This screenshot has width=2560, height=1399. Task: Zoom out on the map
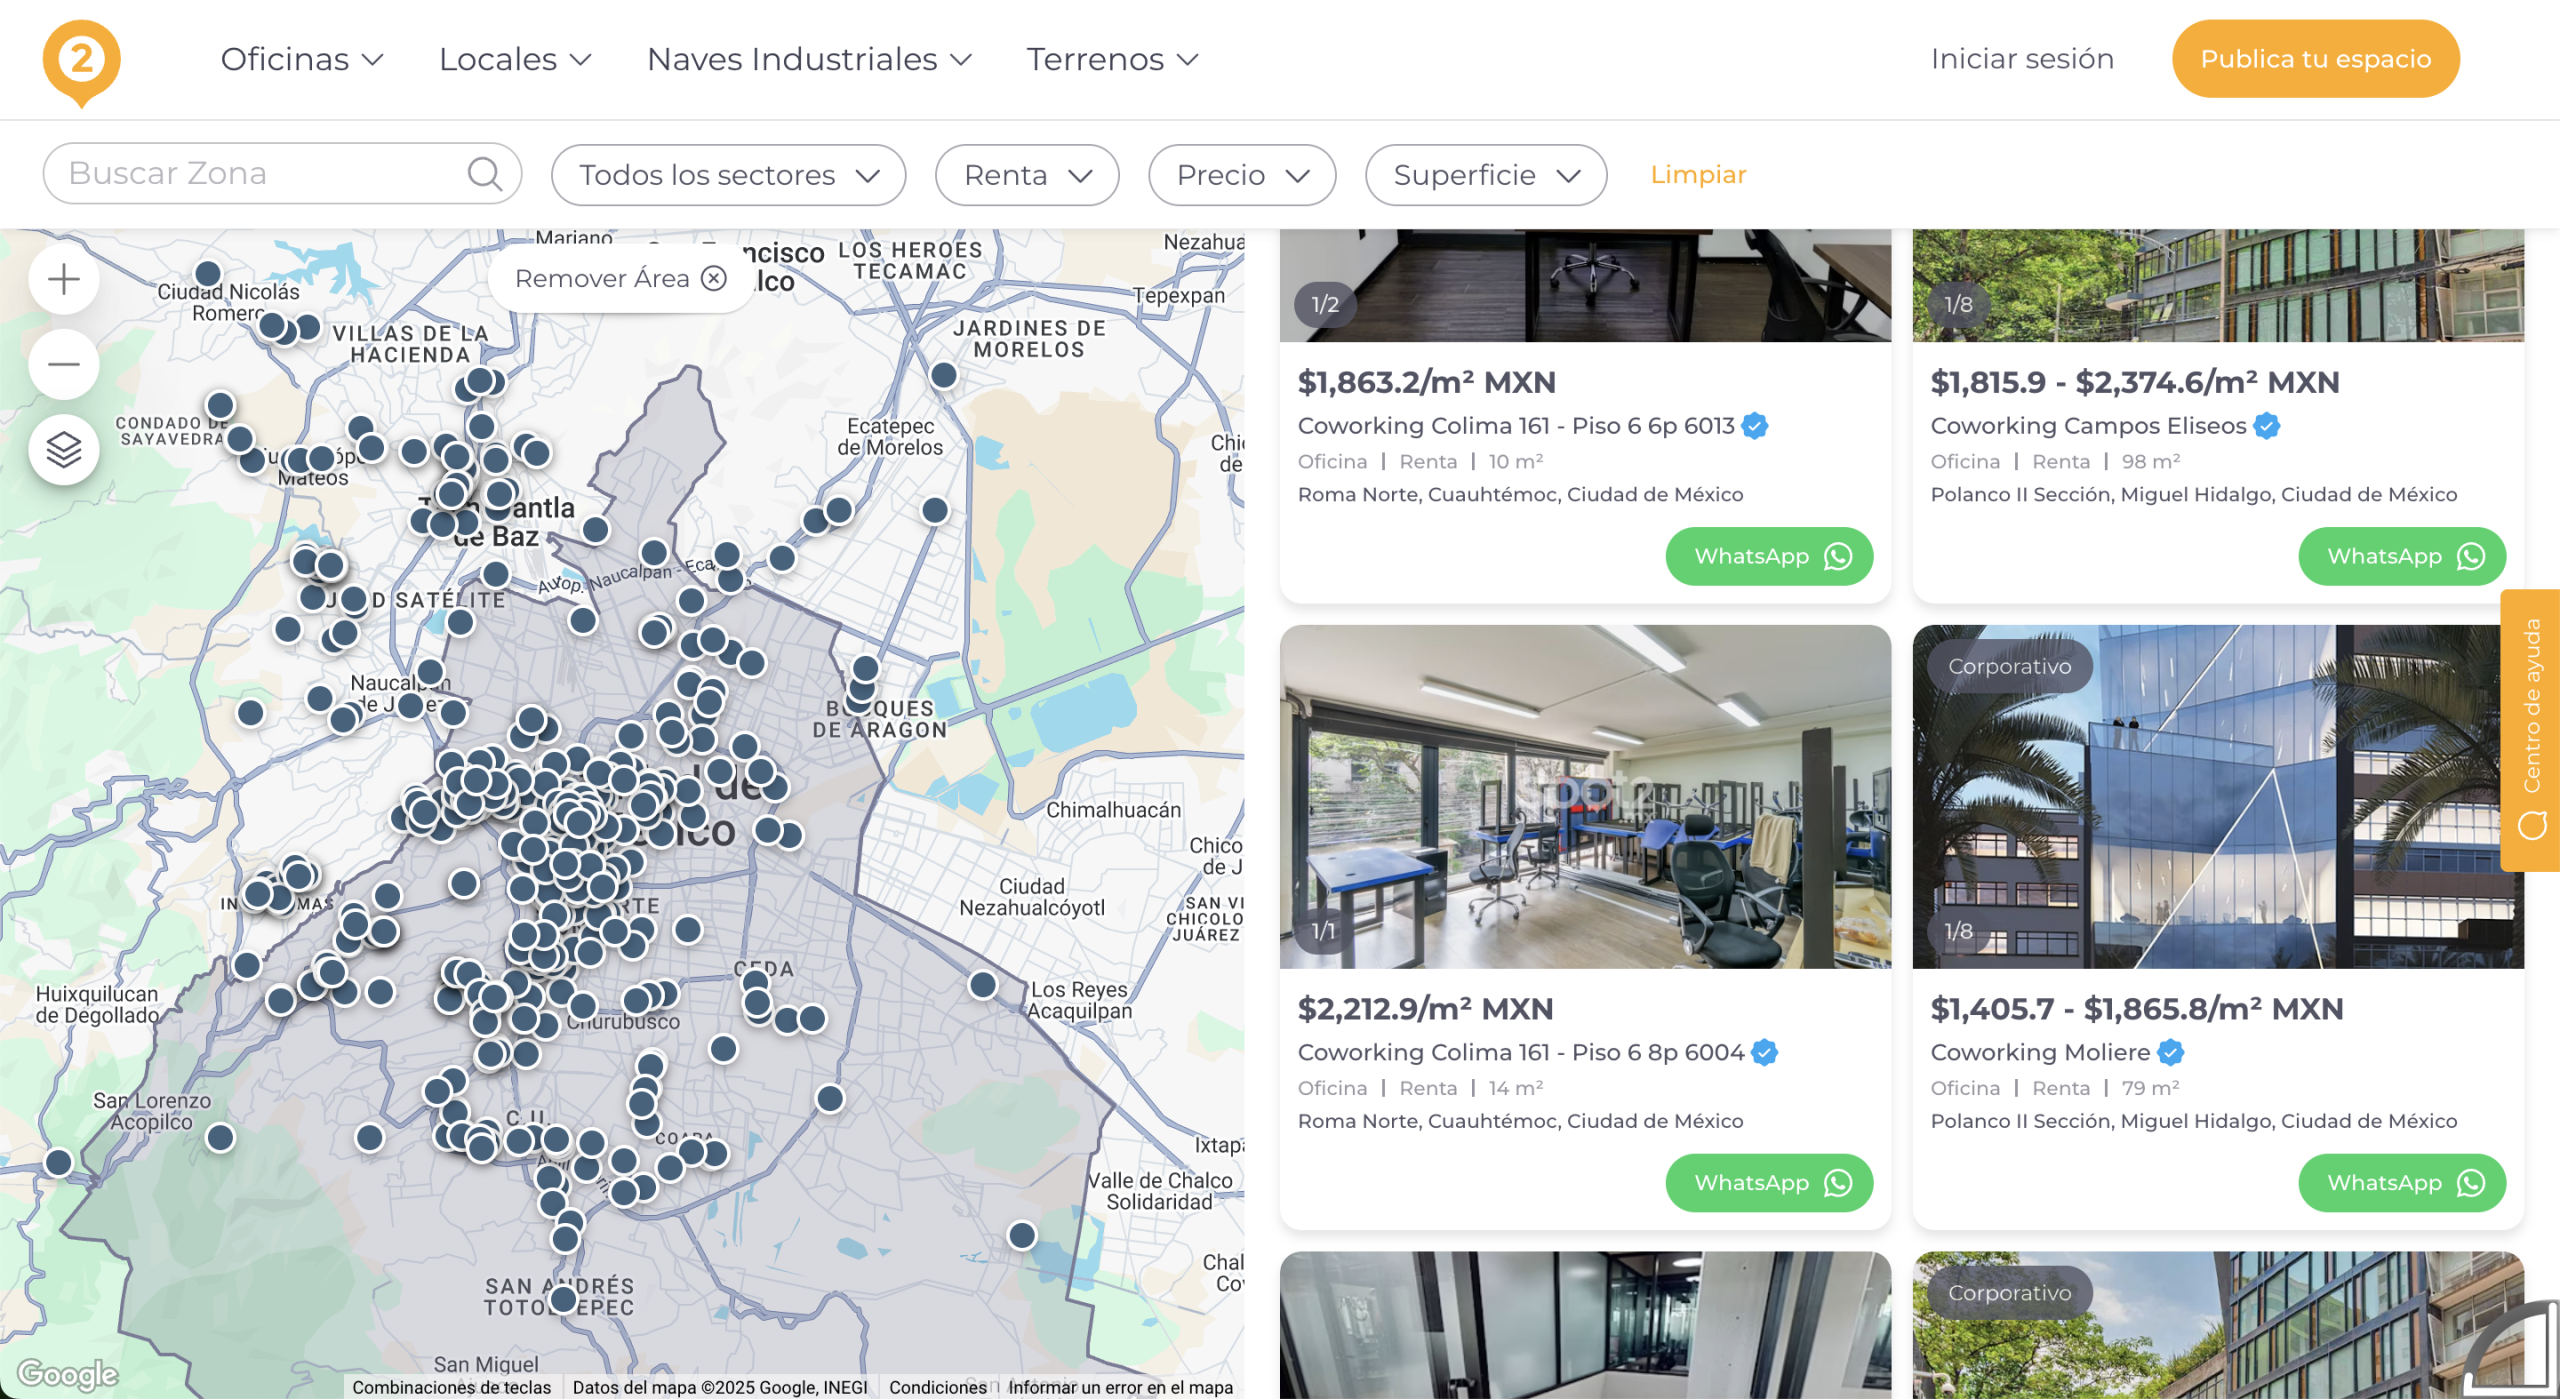(x=64, y=364)
